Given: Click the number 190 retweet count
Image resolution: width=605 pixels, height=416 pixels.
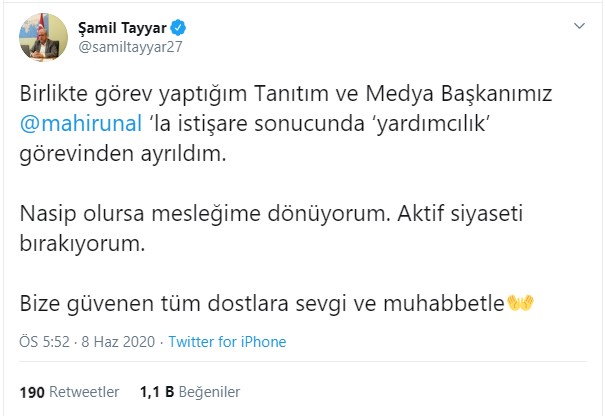Looking at the screenshot, I should pyautogui.click(x=31, y=391).
